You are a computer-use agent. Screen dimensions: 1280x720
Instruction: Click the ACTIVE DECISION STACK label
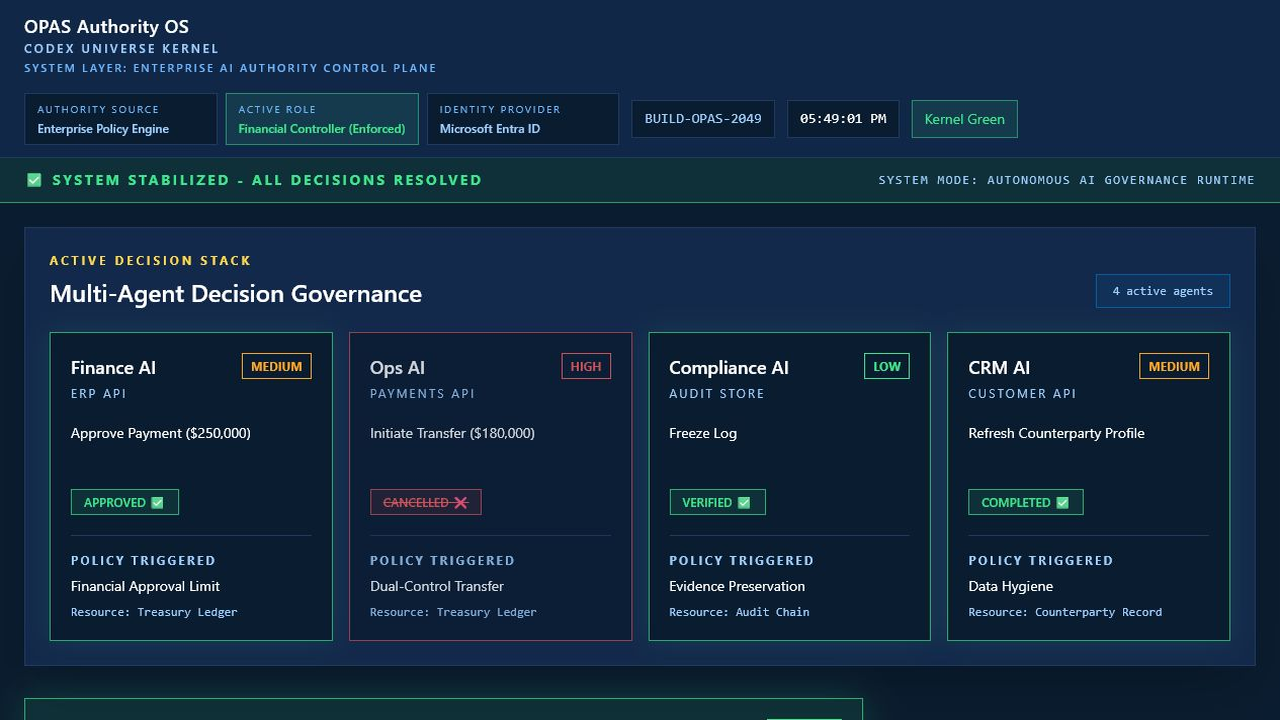coord(150,261)
